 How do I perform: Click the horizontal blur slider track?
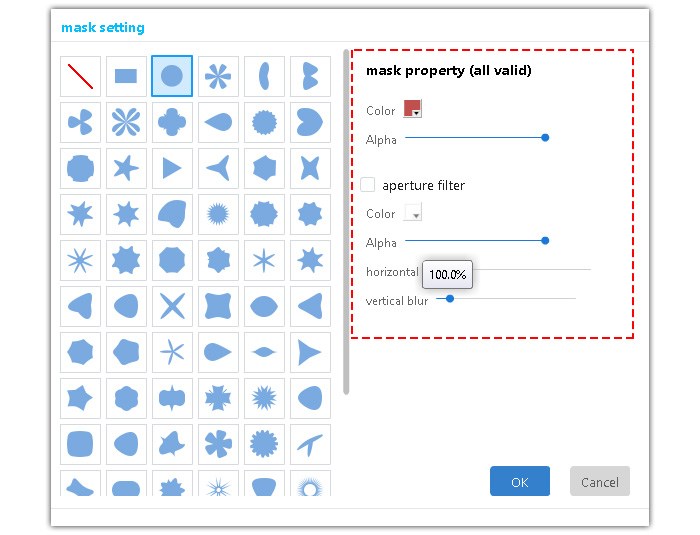coord(532,270)
